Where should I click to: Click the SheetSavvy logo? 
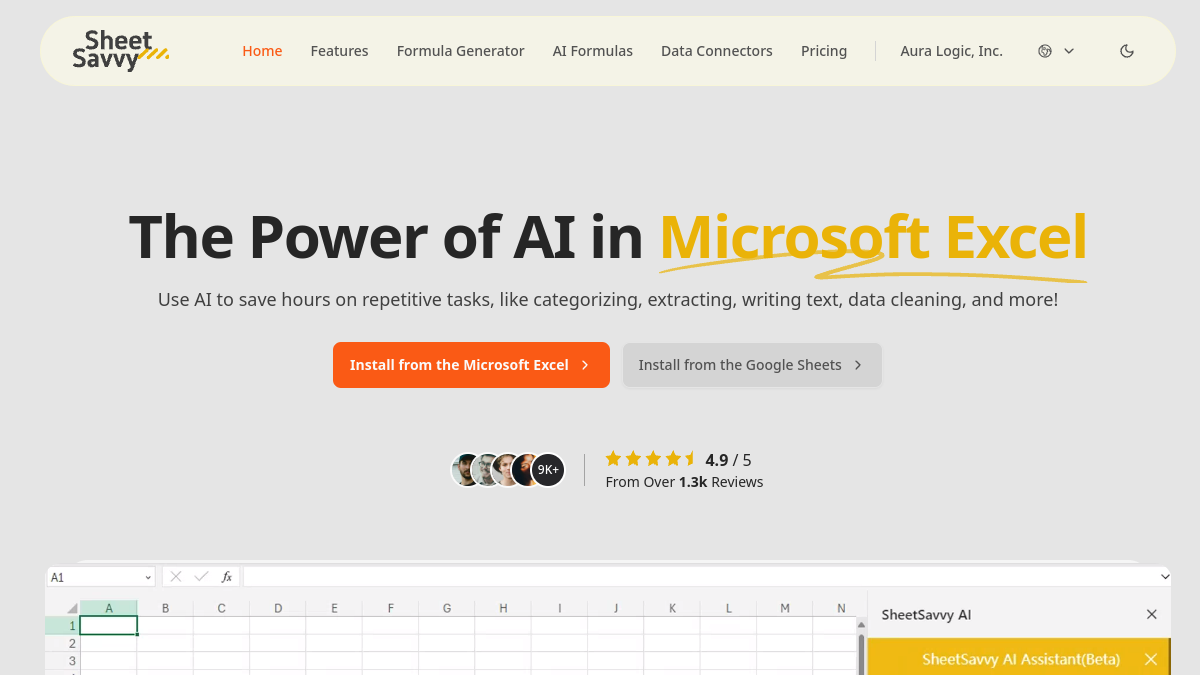[121, 51]
